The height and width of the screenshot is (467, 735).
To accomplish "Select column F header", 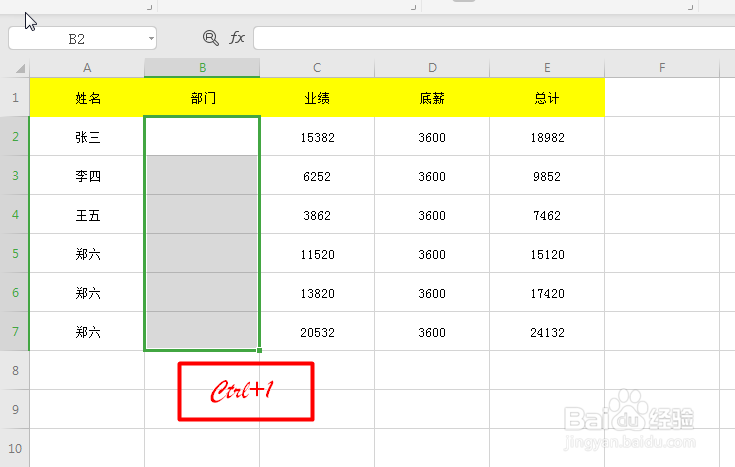I will pyautogui.click(x=662, y=68).
